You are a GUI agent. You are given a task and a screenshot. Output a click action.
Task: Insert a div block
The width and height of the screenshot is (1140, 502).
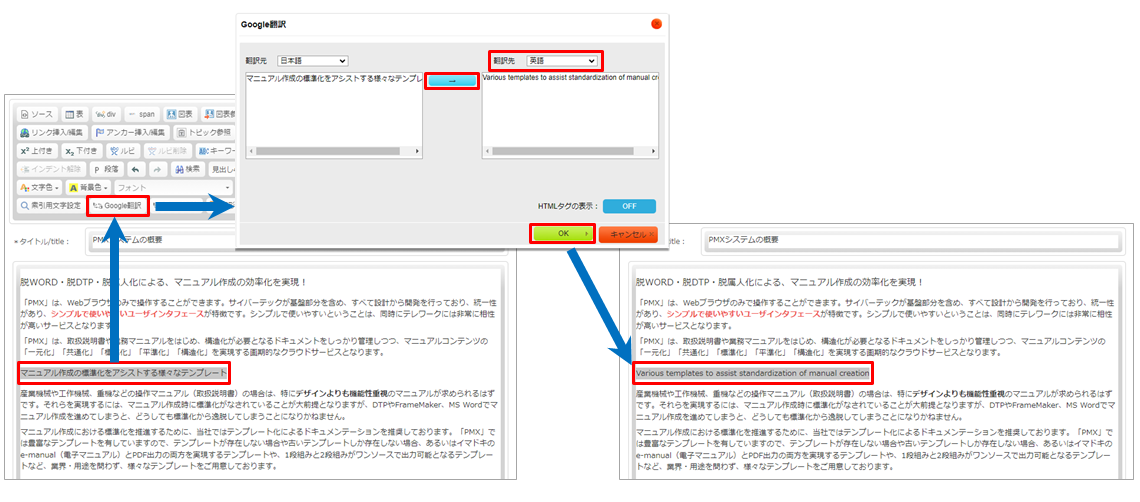coord(106,114)
